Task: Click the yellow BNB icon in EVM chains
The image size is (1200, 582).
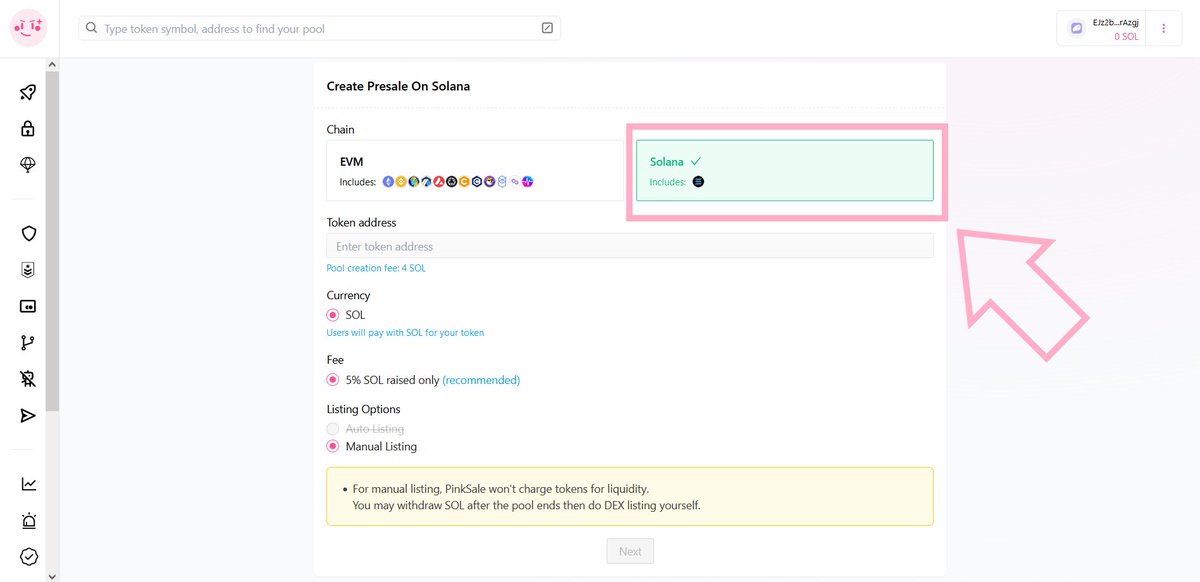Action: click(401, 182)
